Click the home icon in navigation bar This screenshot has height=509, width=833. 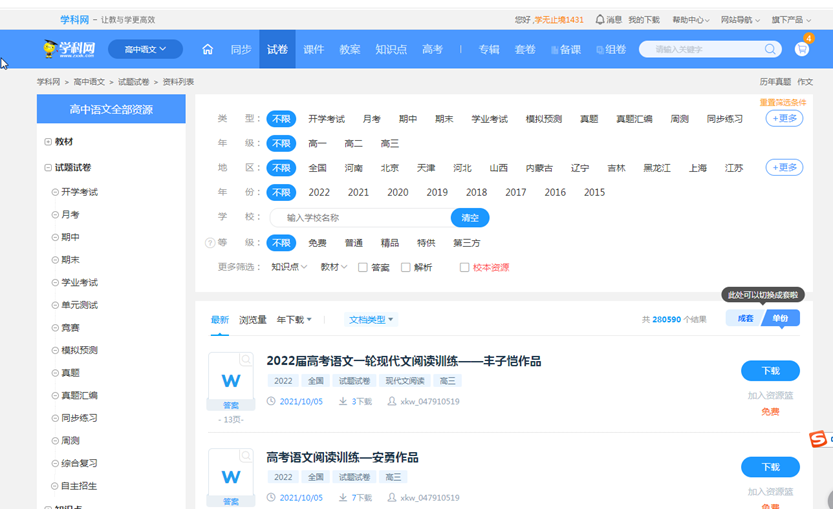(x=208, y=49)
